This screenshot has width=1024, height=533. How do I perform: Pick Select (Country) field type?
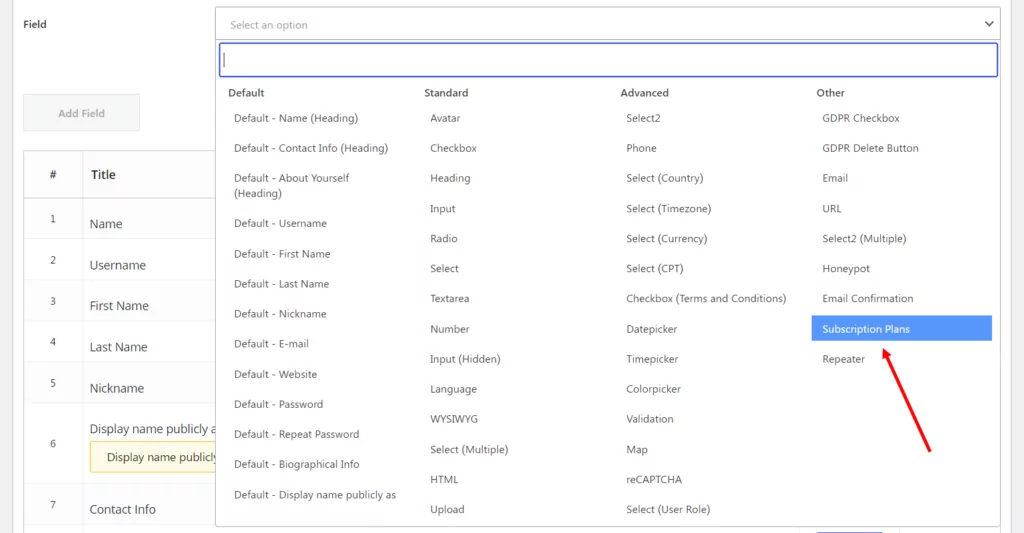point(665,178)
